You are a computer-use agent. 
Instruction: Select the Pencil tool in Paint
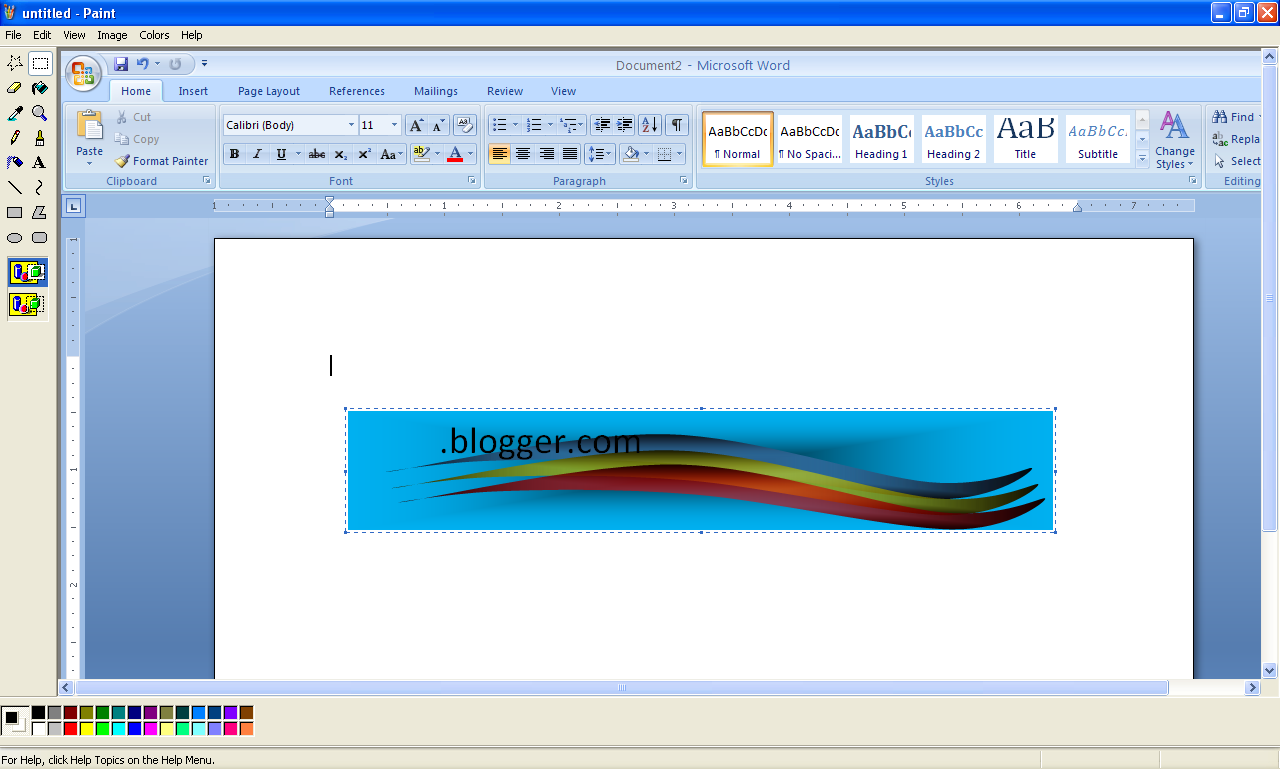(x=15, y=138)
